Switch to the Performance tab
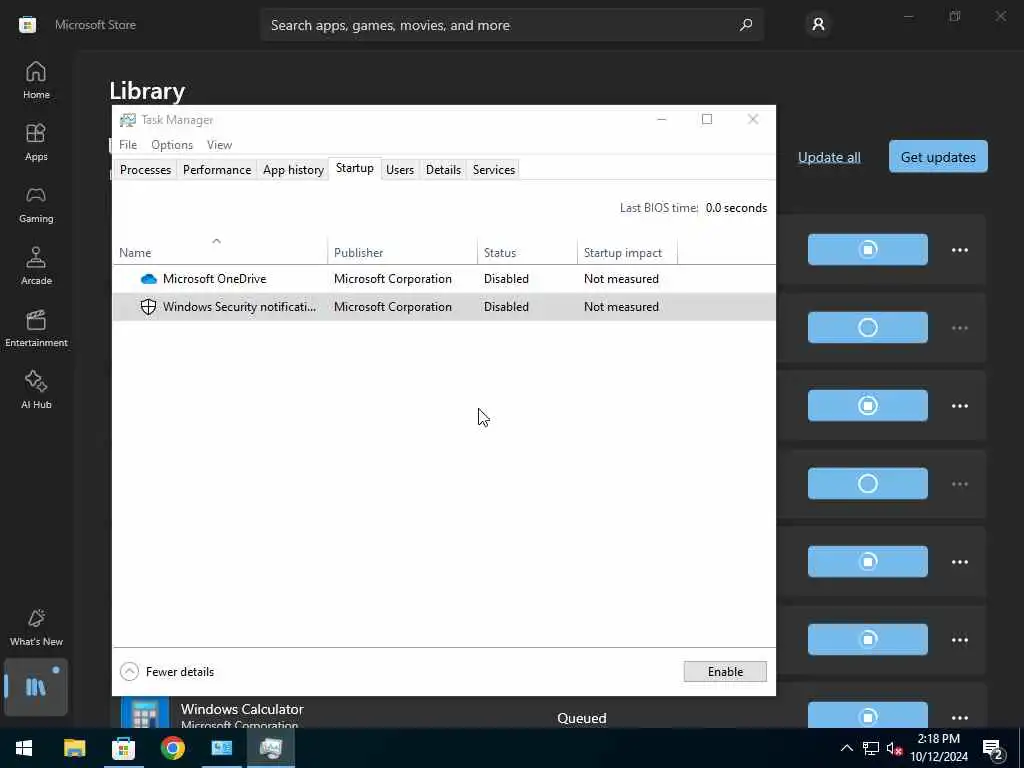 [x=217, y=170]
